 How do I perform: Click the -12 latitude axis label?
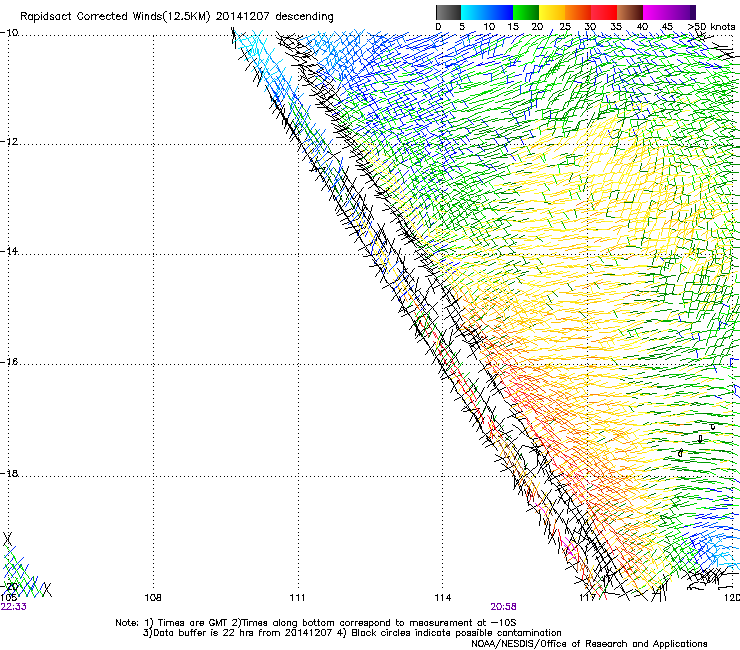pos(9,142)
